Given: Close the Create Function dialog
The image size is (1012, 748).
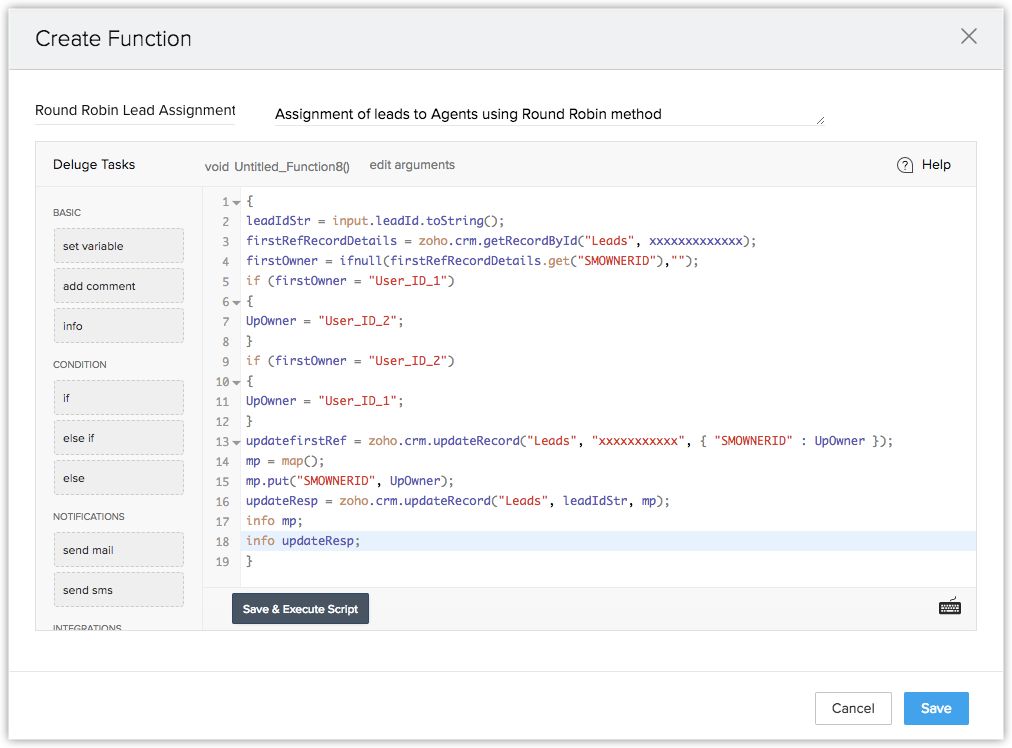Looking at the screenshot, I should pos(968,37).
